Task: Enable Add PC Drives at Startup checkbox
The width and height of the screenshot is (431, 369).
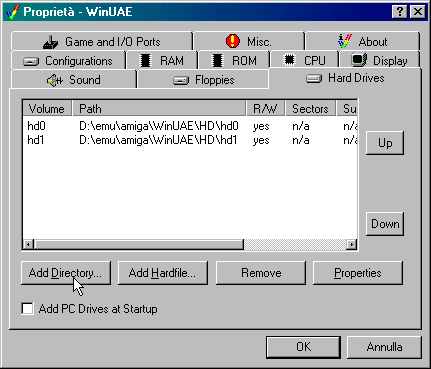Action: coord(27,309)
